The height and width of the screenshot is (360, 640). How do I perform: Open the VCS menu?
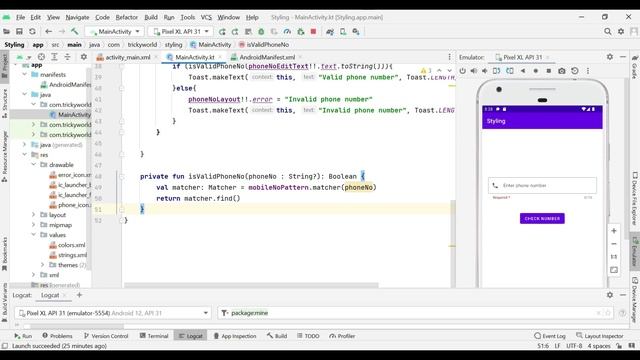(x=206, y=17)
